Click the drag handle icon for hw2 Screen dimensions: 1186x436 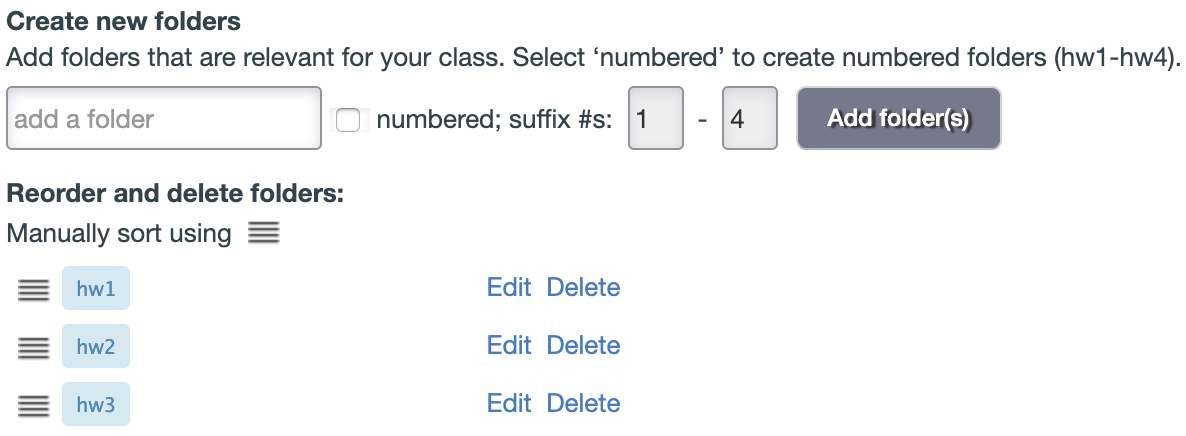pyautogui.click(x=33, y=347)
